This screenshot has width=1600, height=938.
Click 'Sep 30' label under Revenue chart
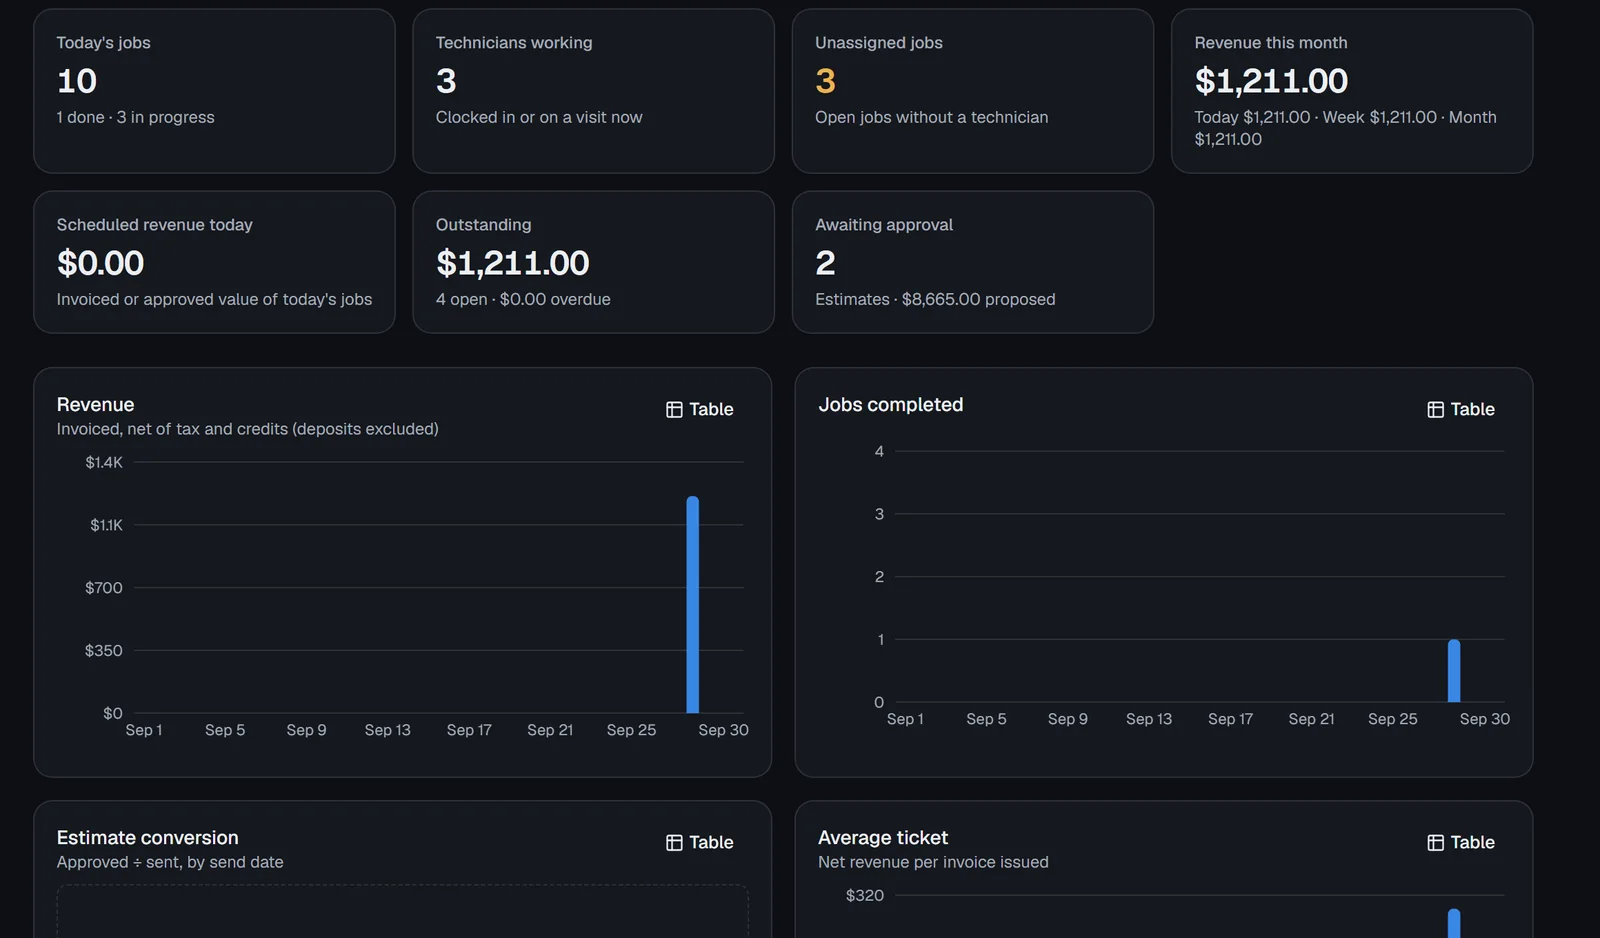click(723, 730)
